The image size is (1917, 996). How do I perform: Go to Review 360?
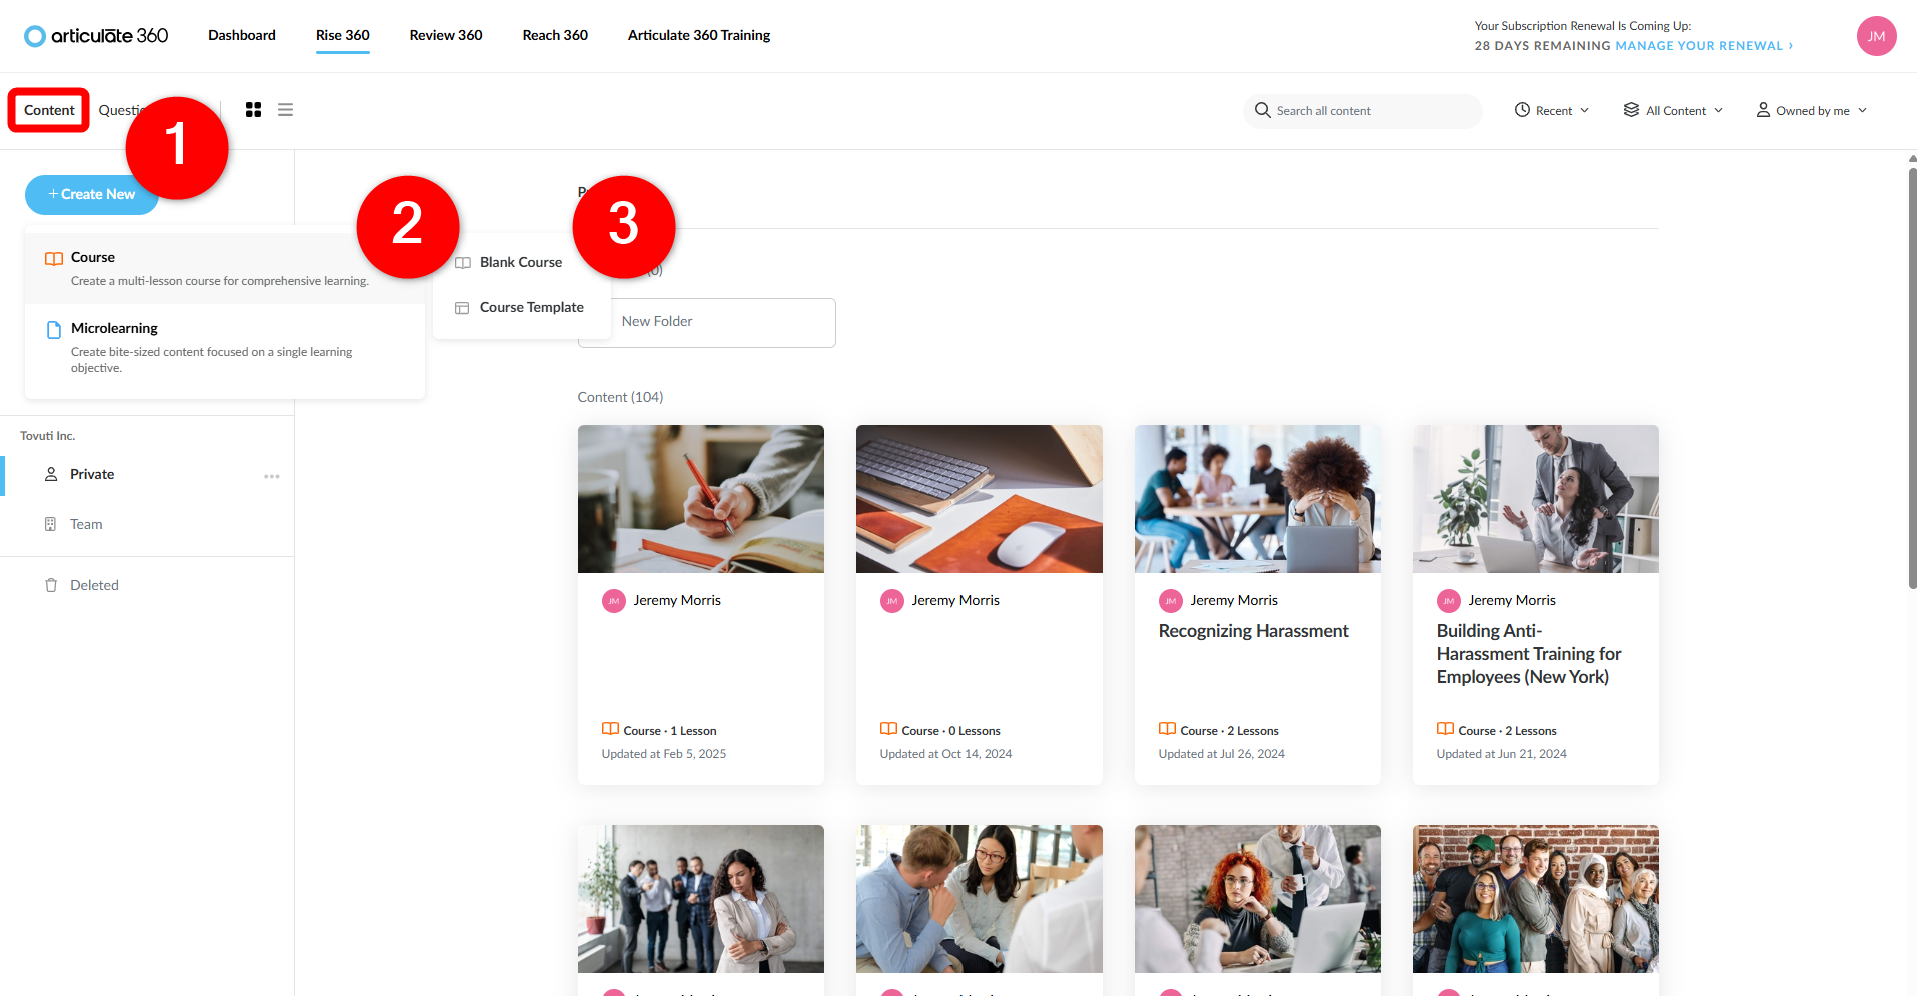coord(446,35)
